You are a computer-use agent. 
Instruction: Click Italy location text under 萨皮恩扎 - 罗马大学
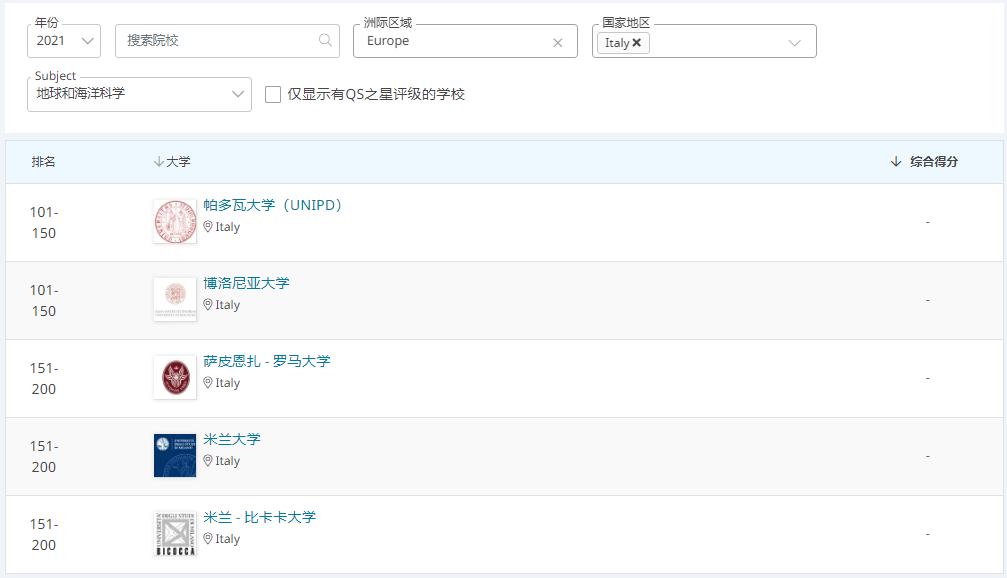point(227,383)
